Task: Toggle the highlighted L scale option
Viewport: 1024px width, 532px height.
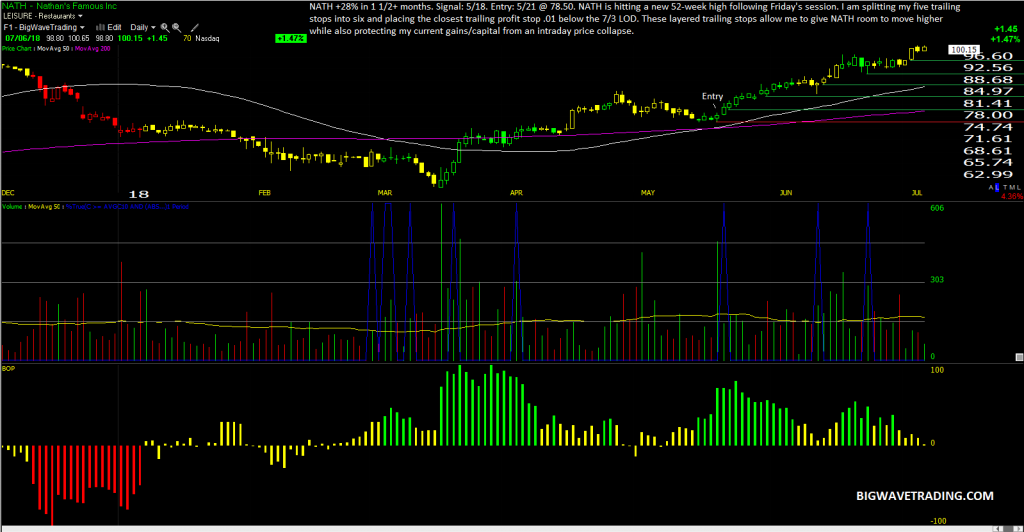Action: pyautogui.click(x=997, y=187)
